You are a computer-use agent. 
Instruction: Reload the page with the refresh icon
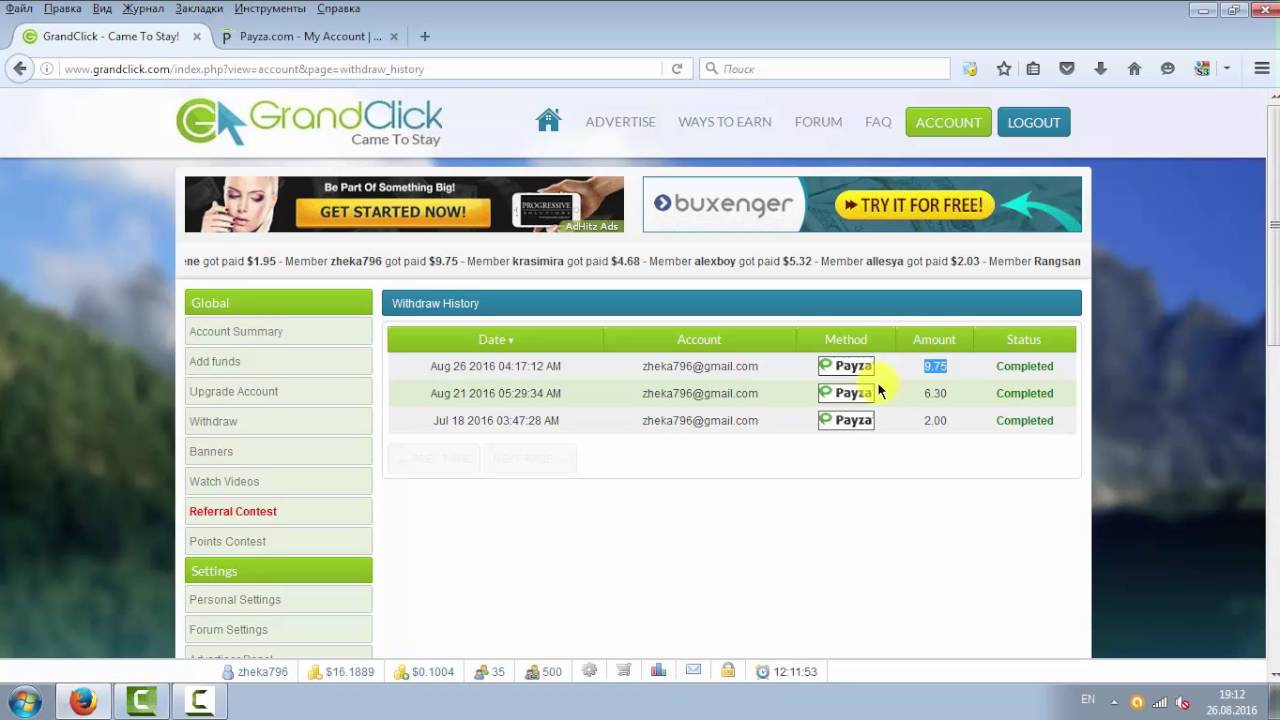tap(677, 69)
